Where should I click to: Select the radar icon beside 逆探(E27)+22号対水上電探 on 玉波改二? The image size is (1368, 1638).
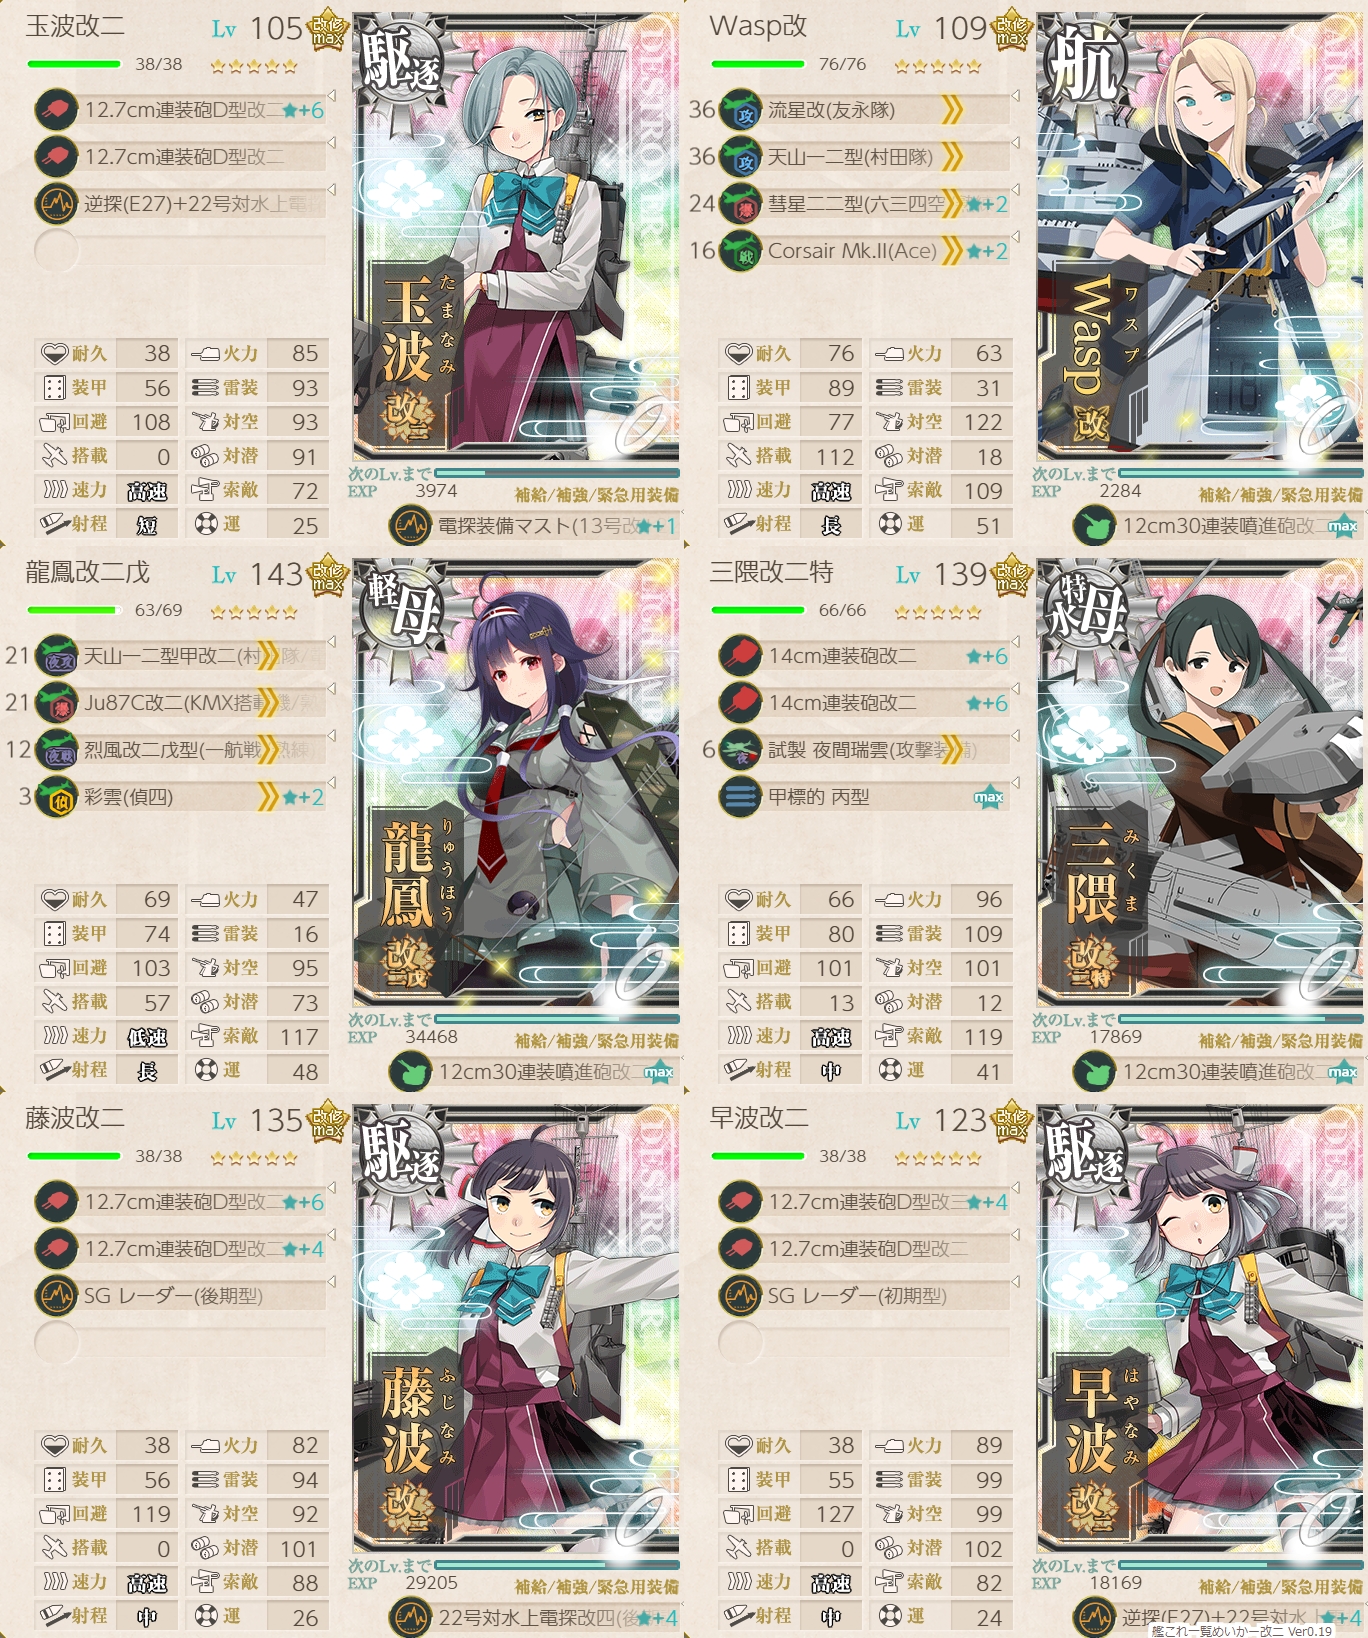tap(56, 203)
